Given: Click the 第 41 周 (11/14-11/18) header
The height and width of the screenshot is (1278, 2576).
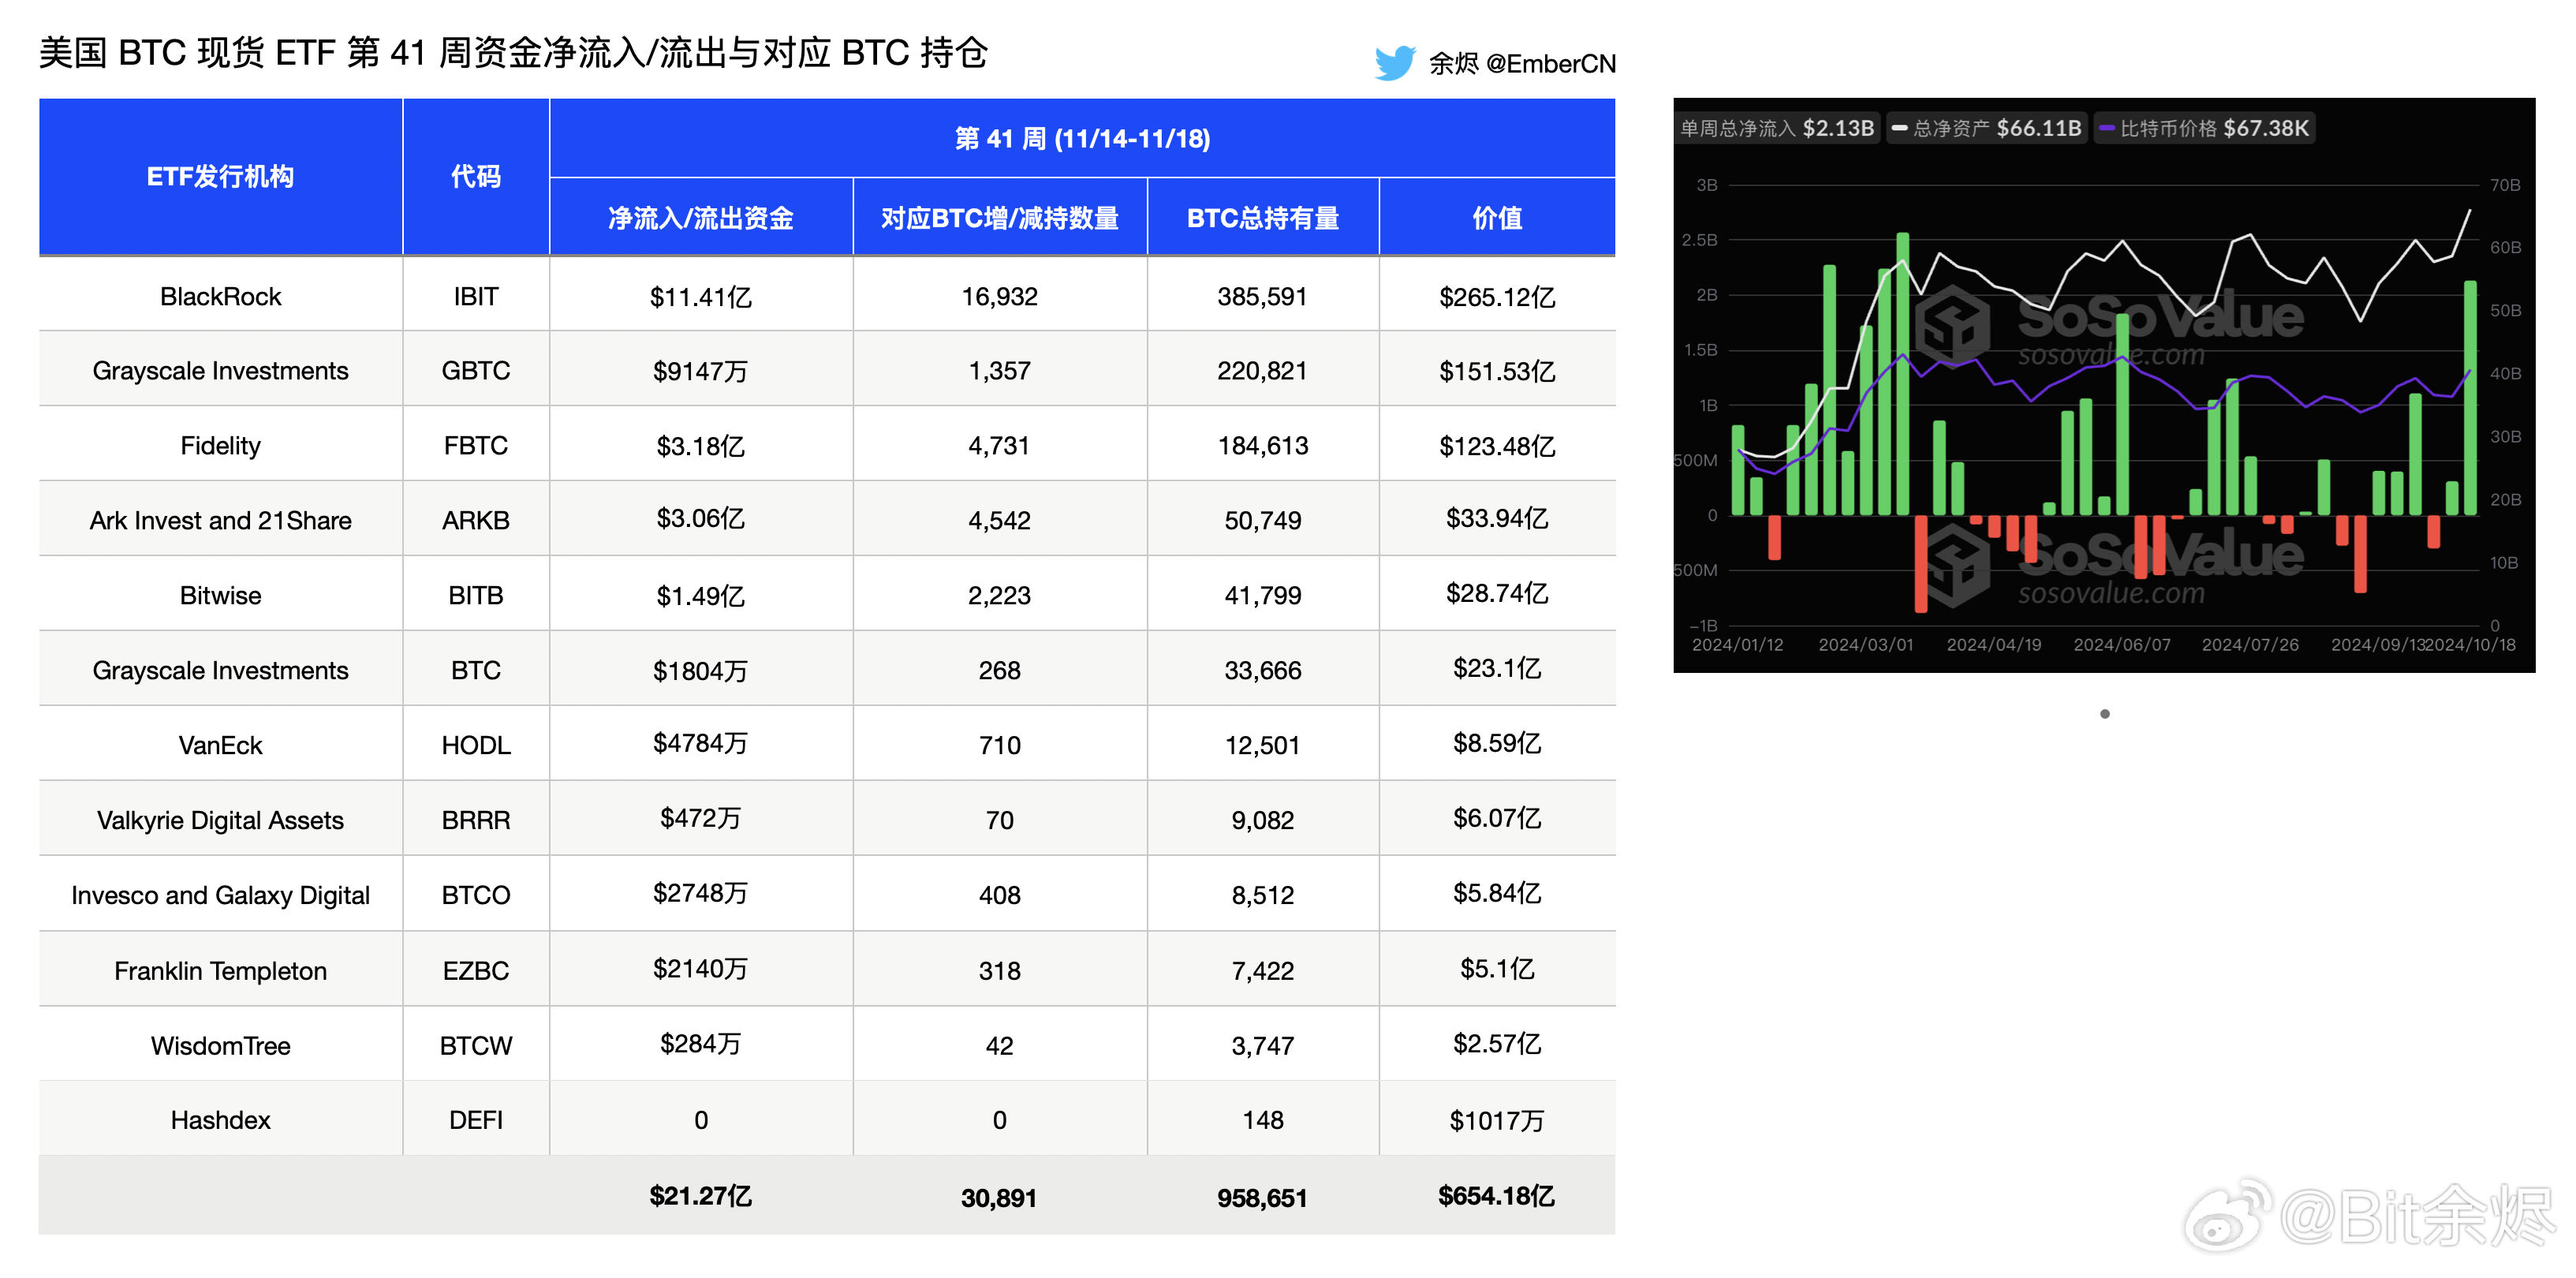Looking at the screenshot, I should [1082, 139].
